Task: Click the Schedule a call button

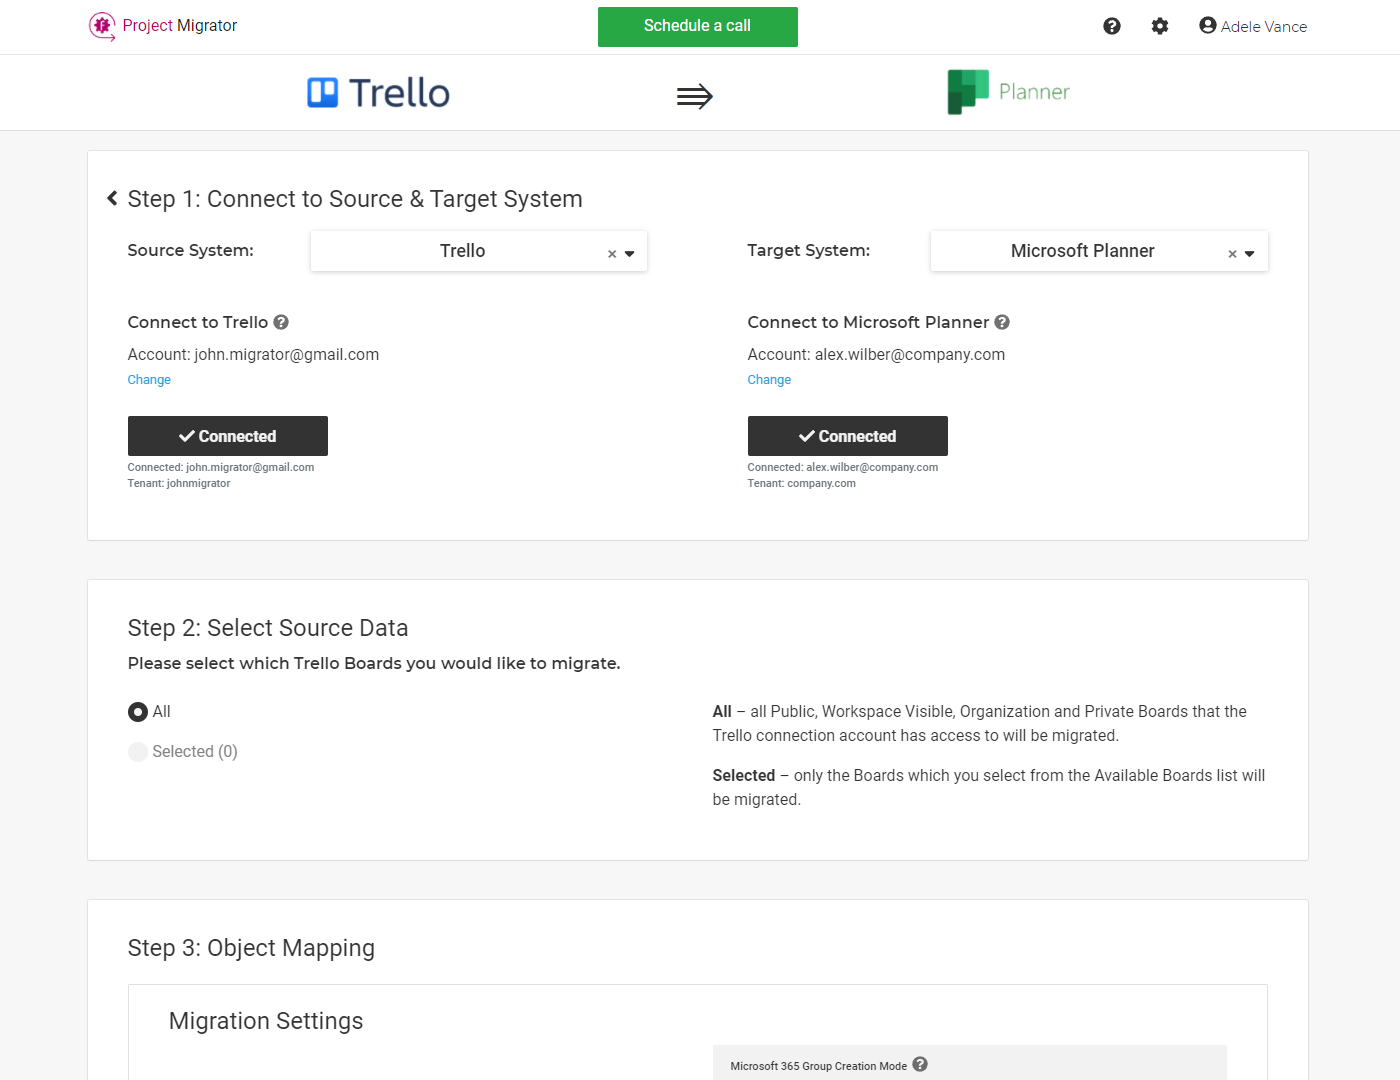Action: pos(697,27)
